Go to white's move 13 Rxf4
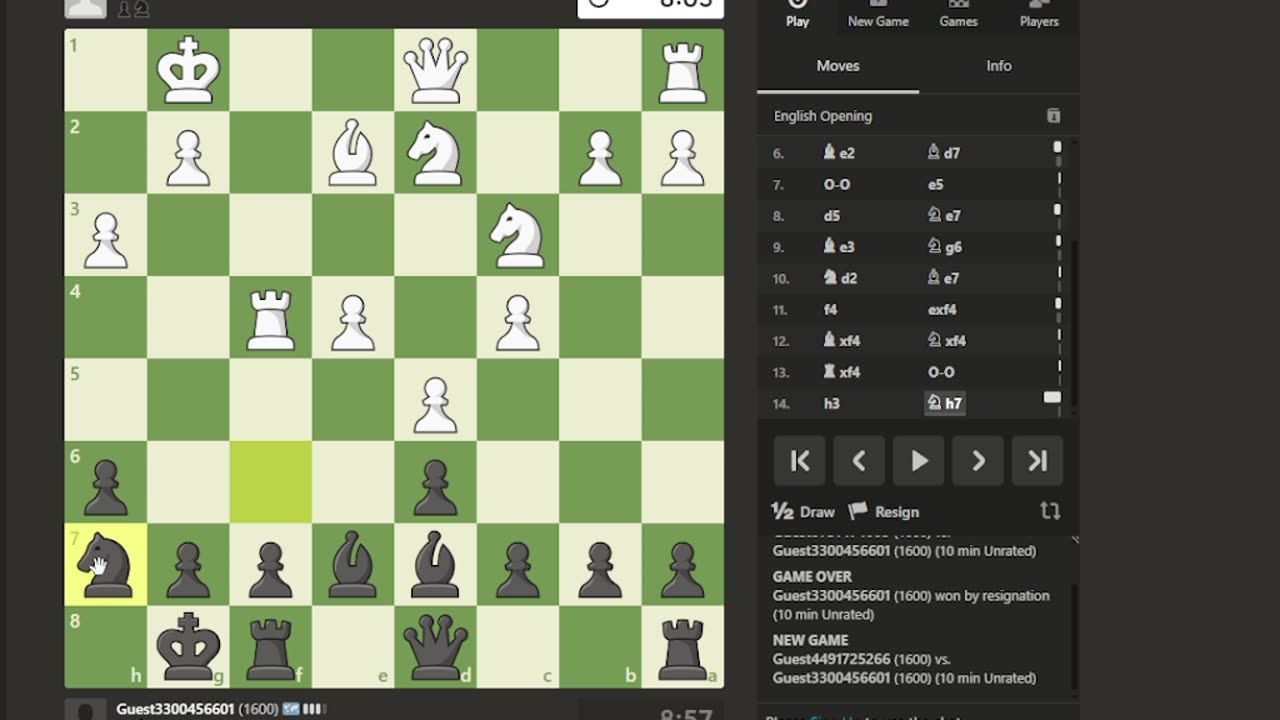Viewport: 1280px width, 720px height. coord(841,372)
